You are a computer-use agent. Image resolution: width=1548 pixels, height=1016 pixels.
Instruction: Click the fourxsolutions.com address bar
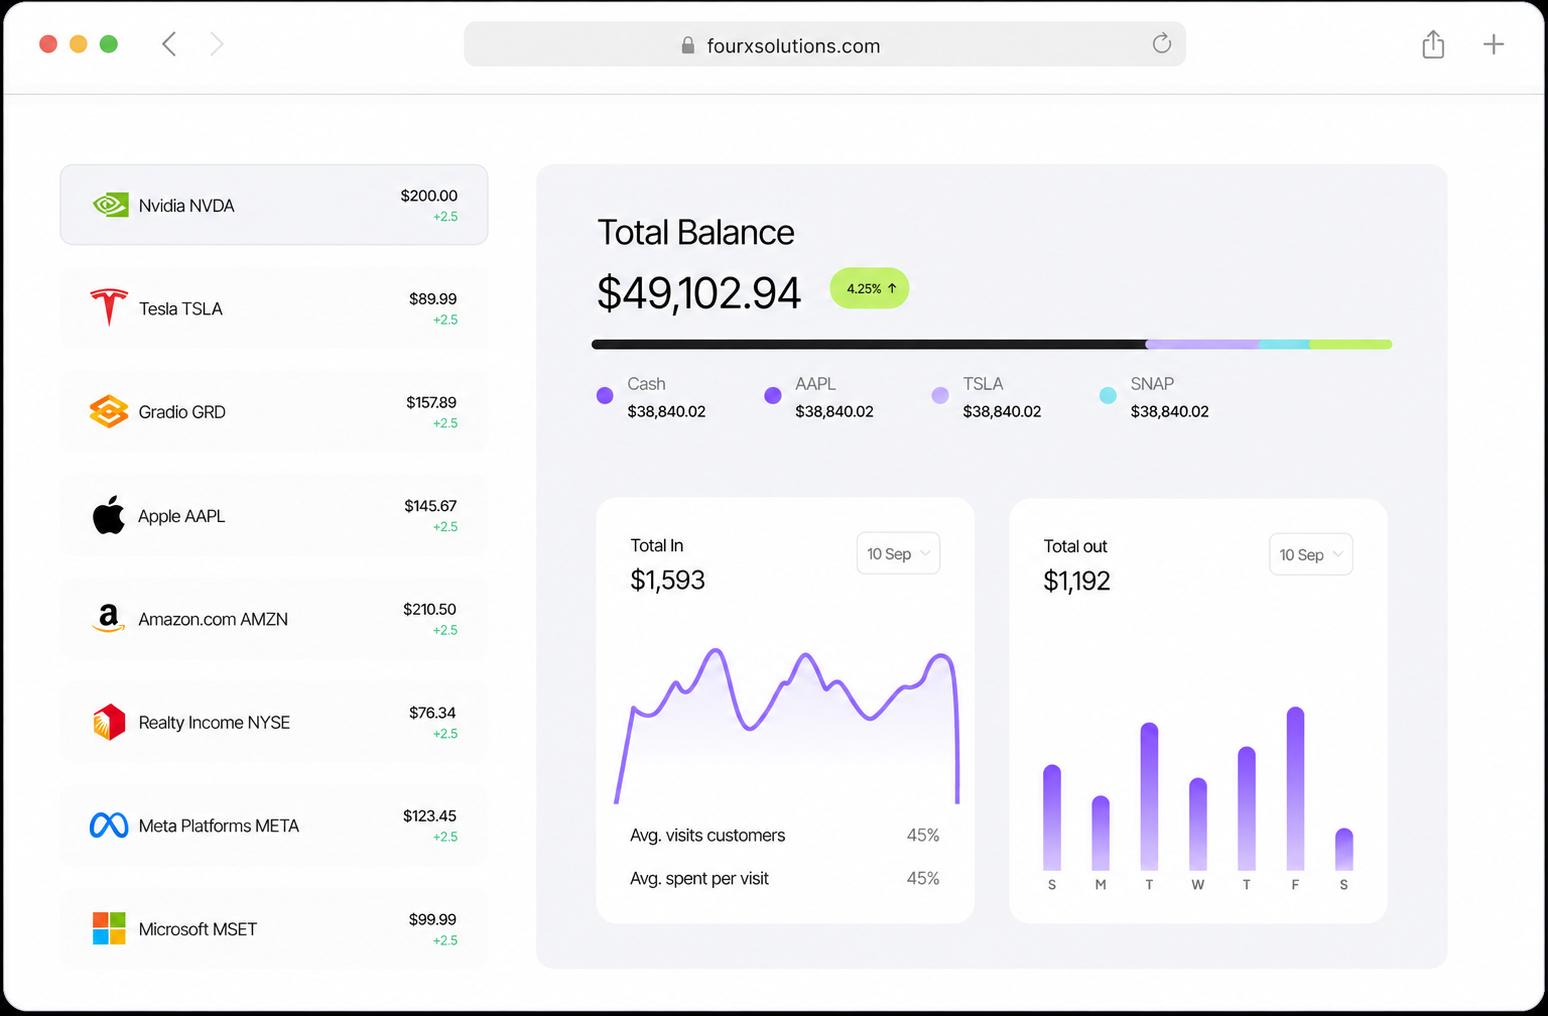pos(825,45)
